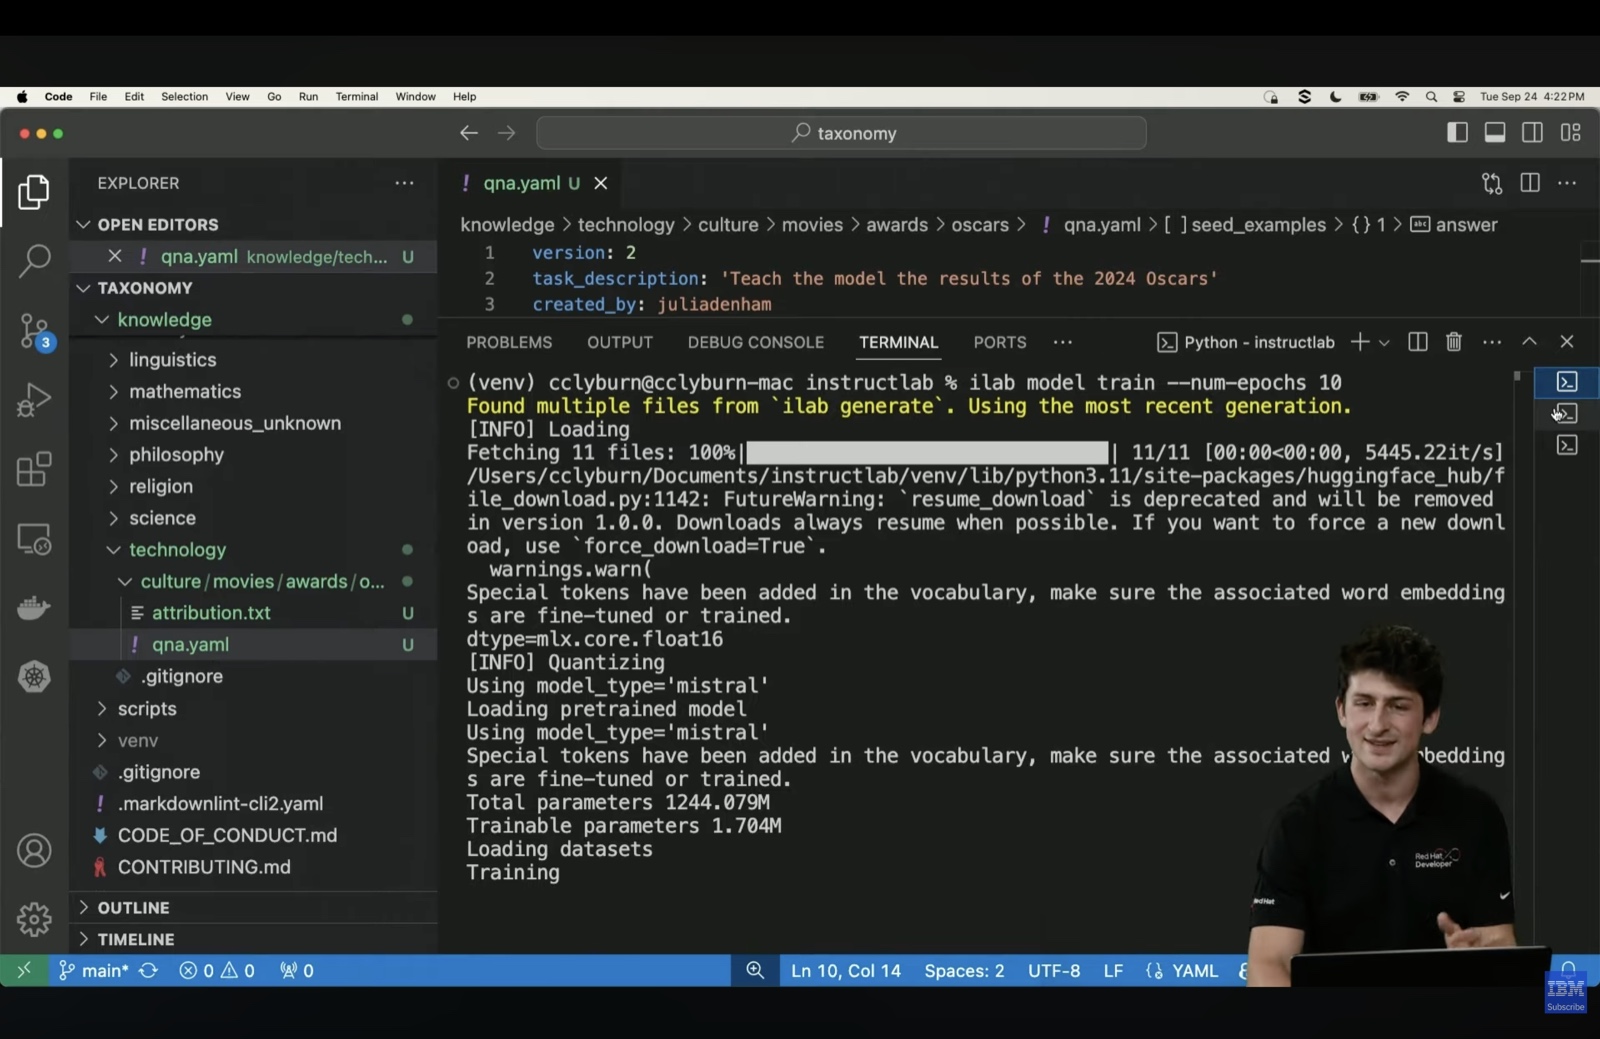Screen dimensions: 1600x1039
Task: Toggle primary side bar layout button
Action: point(1457,133)
